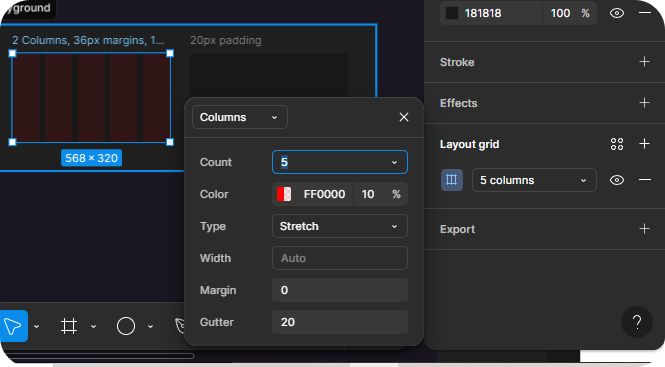Edit the FF0000 hex color field
The image size is (665, 367).
[324, 194]
